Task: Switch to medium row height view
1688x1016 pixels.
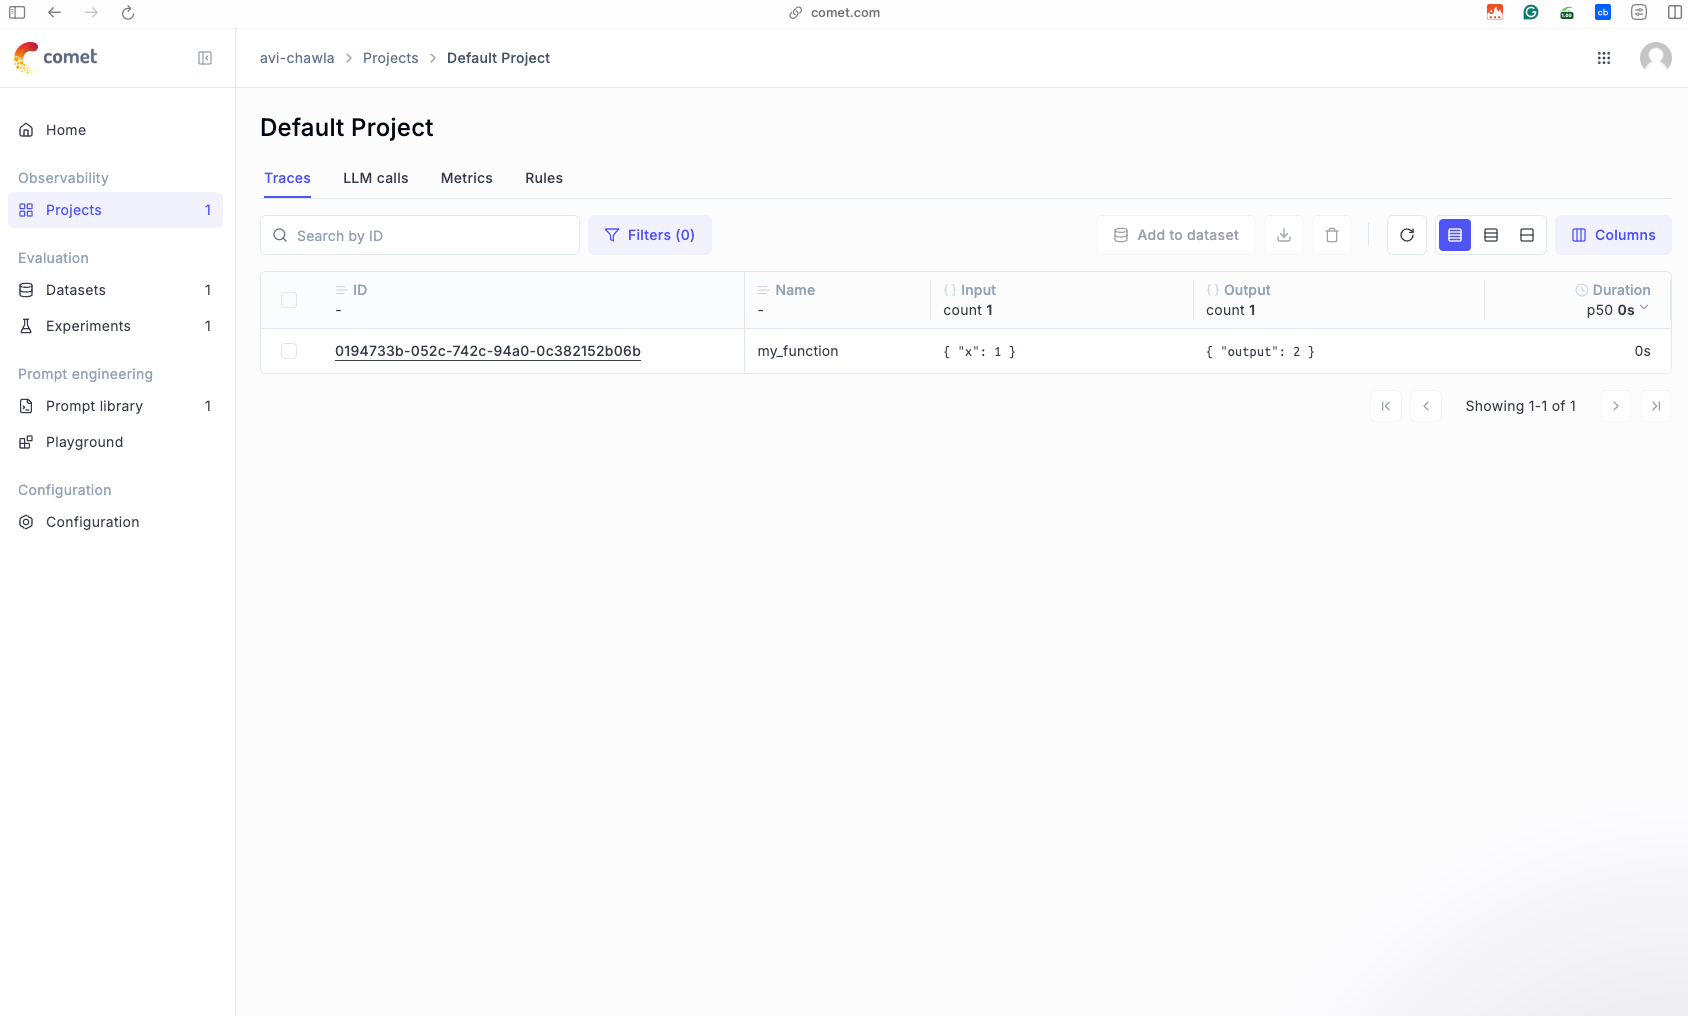Action: (1491, 235)
